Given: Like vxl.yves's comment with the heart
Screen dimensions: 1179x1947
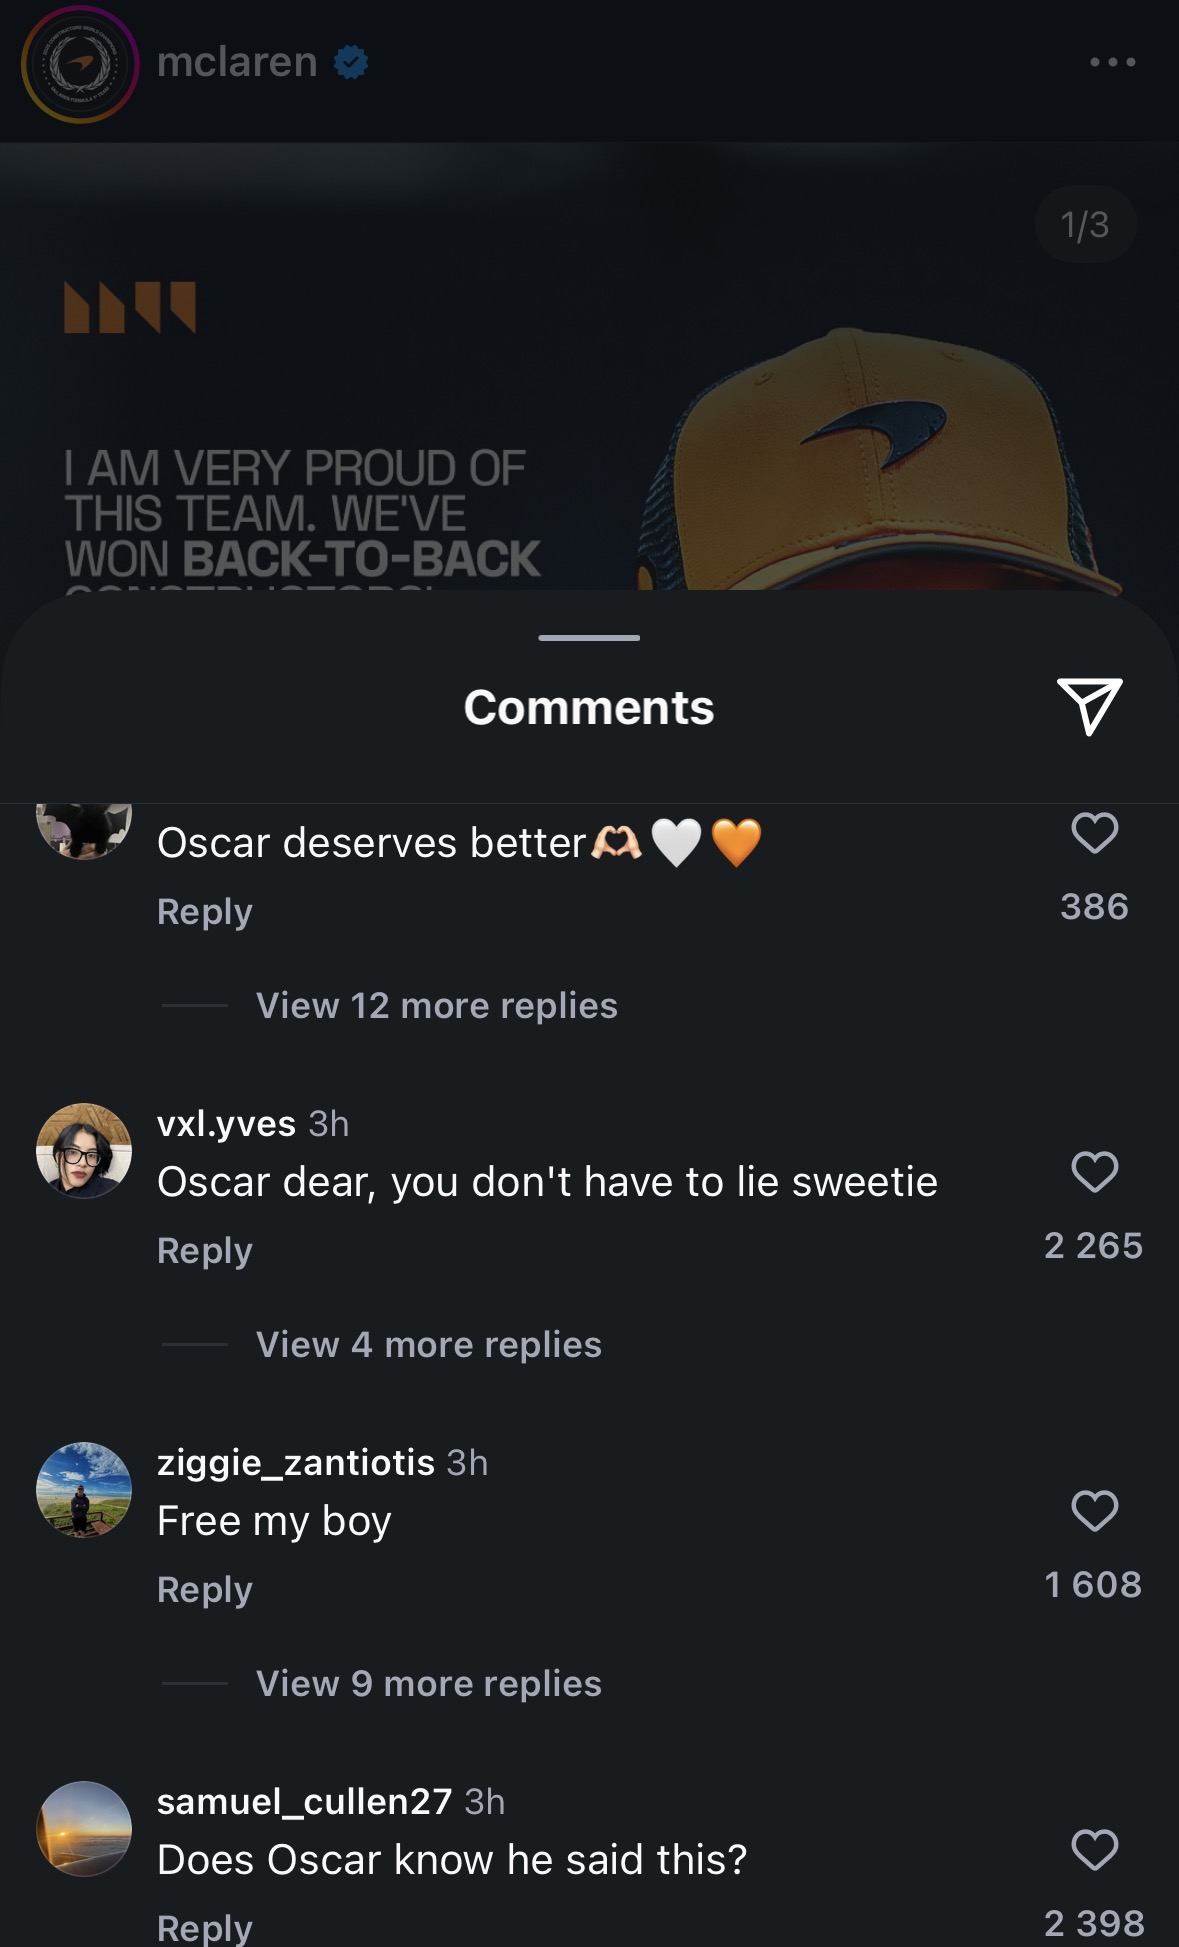Looking at the screenshot, I should tap(1094, 1172).
